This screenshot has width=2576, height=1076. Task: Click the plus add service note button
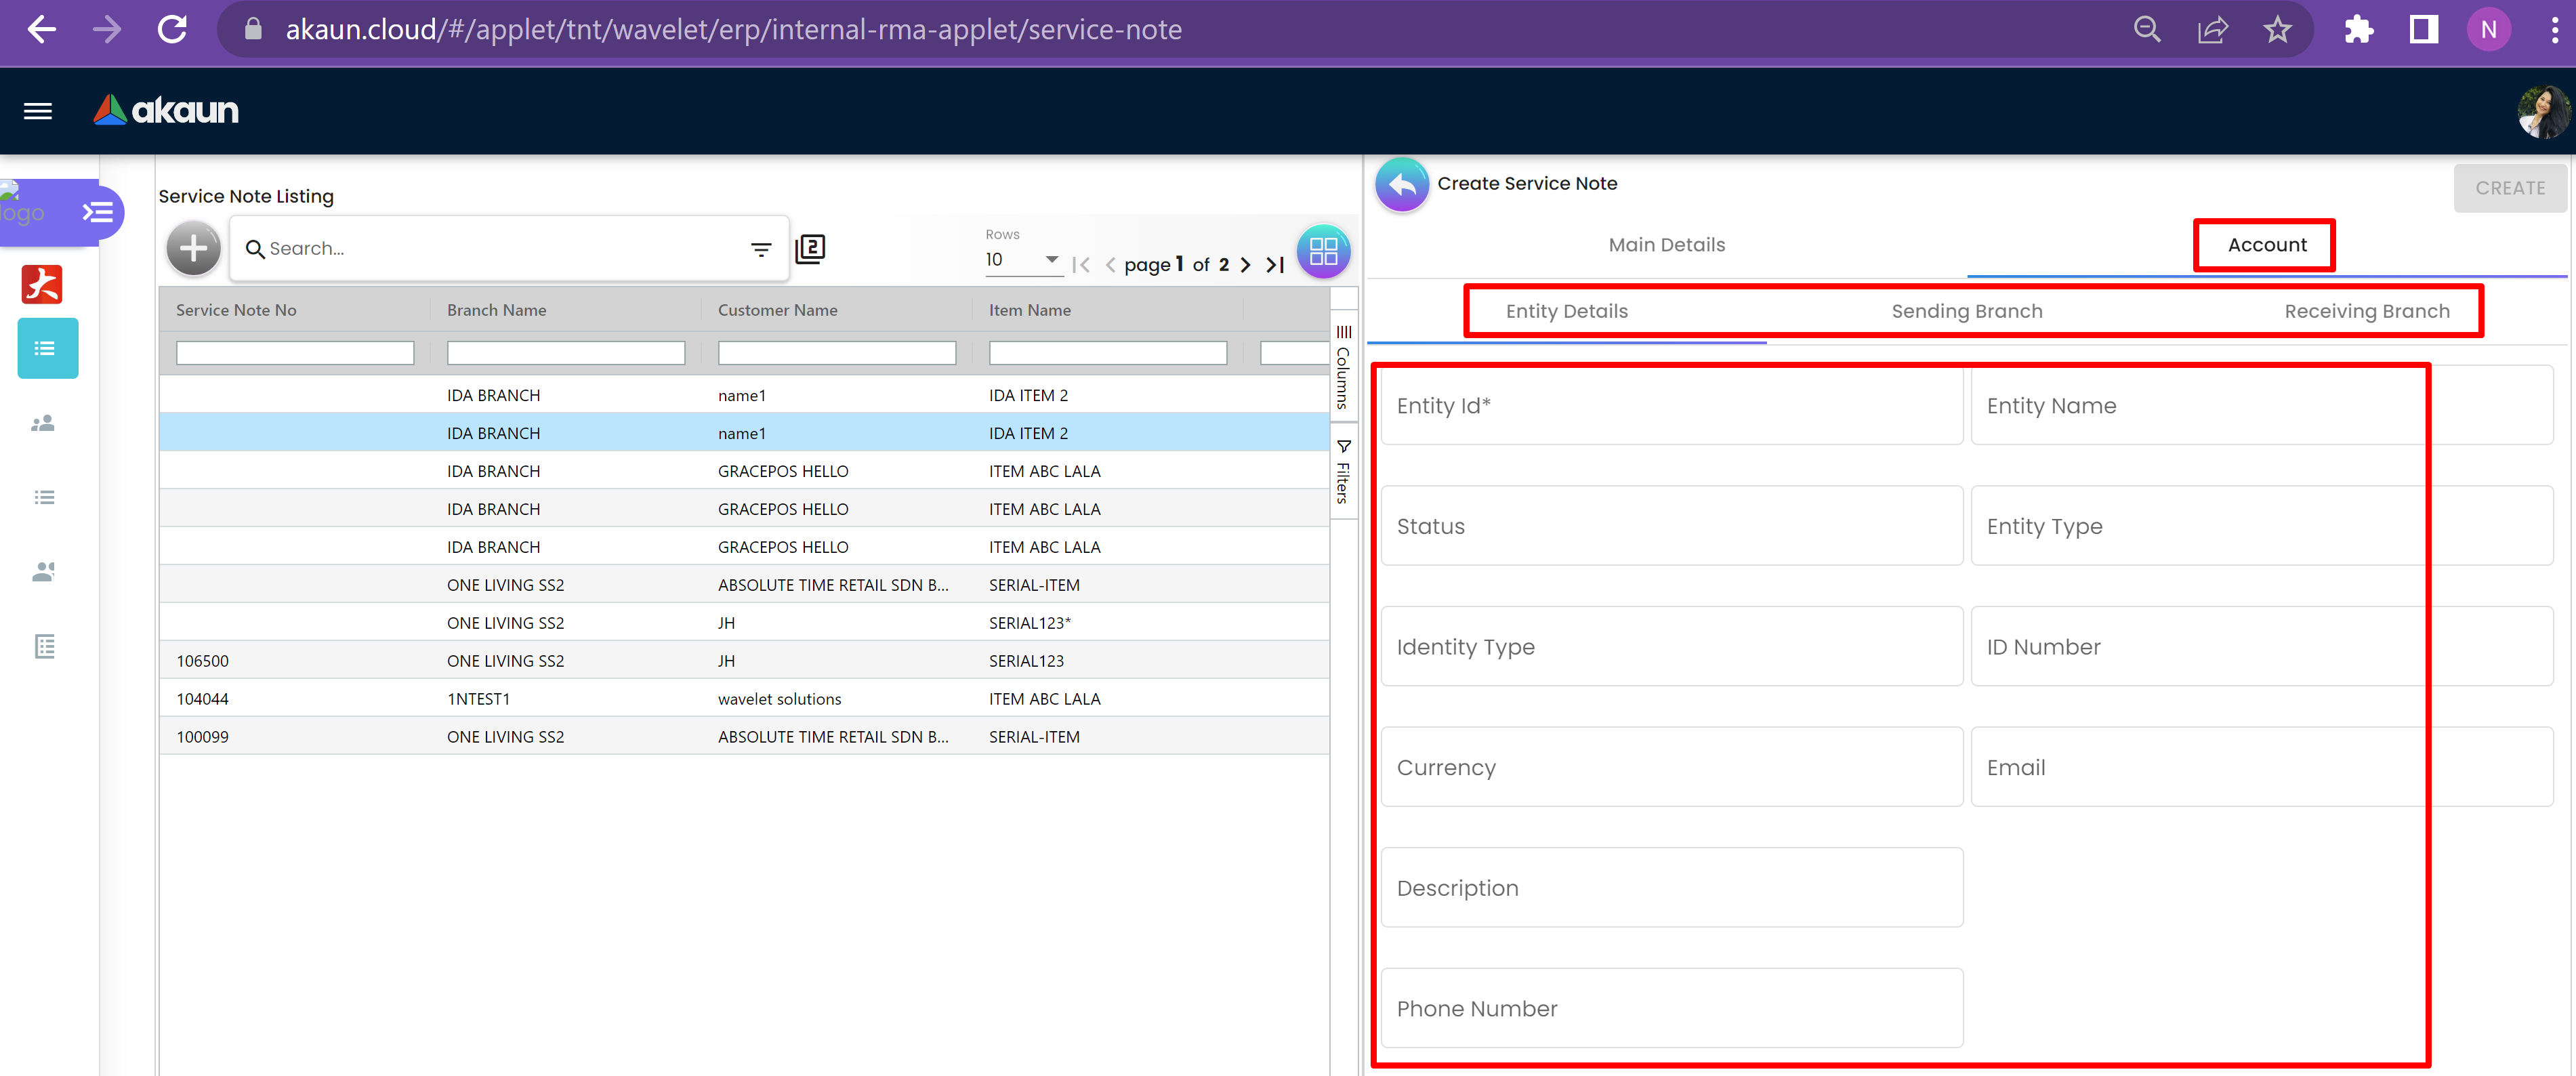pos(193,248)
